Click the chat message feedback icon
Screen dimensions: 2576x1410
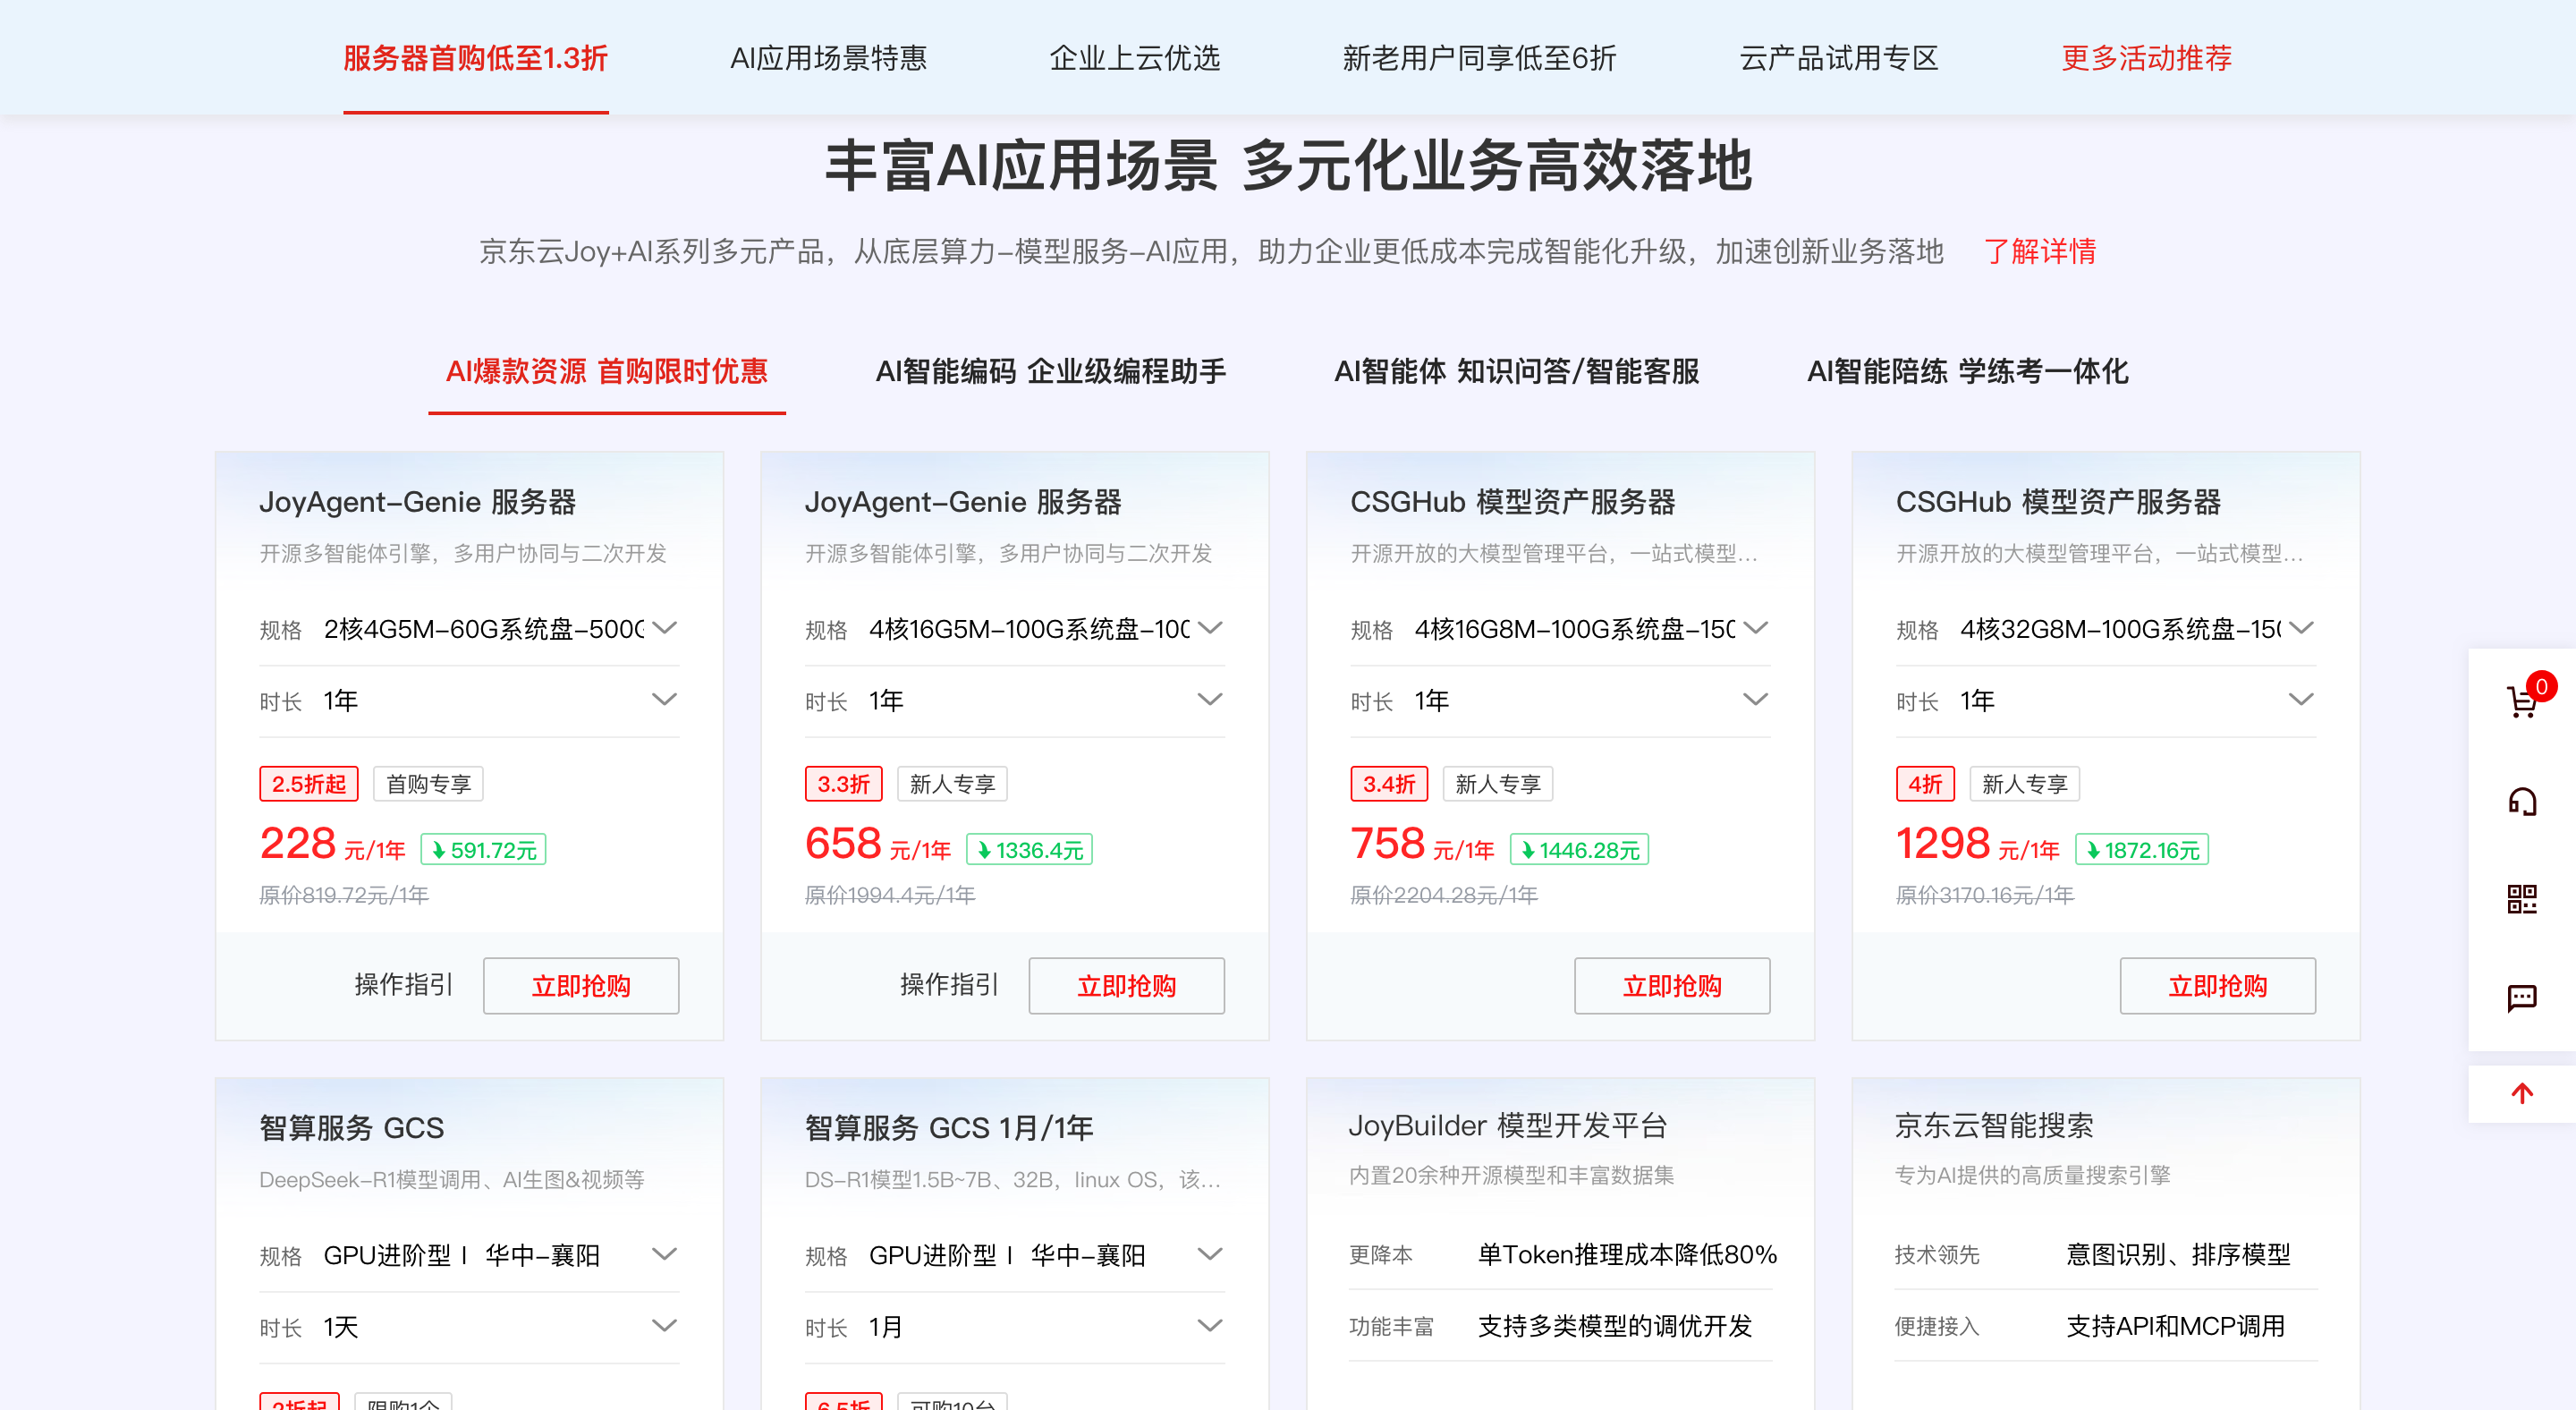[x=2521, y=997]
